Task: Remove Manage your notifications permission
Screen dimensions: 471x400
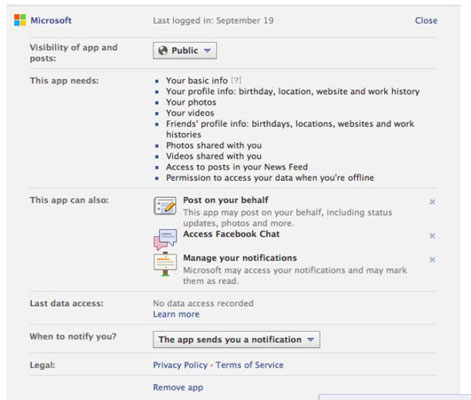Action: [x=432, y=260]
